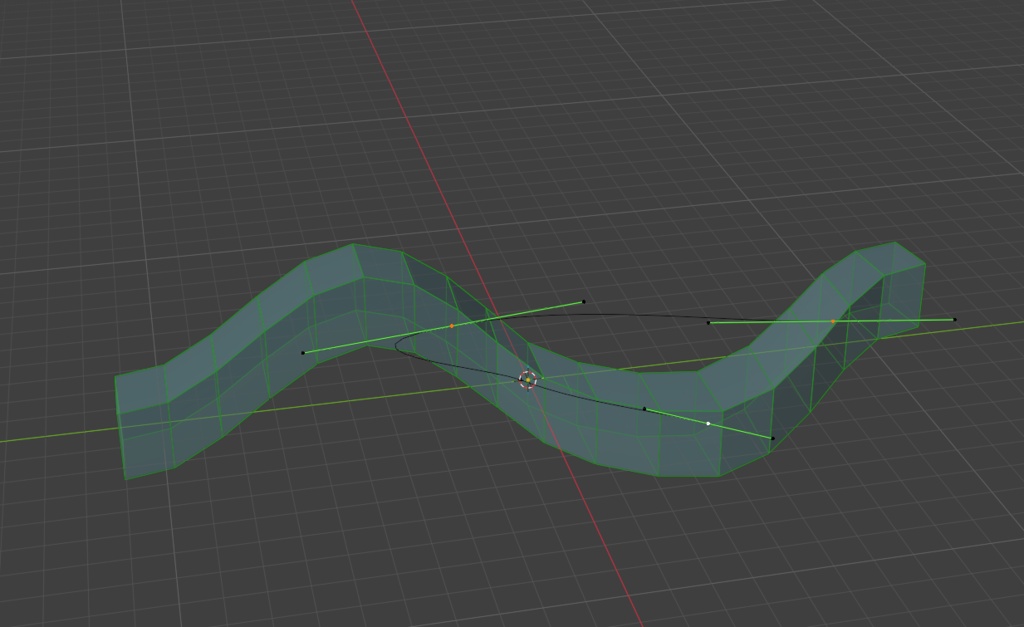Click the upper endpoint of the longest handle line

[x=584, y=302]
